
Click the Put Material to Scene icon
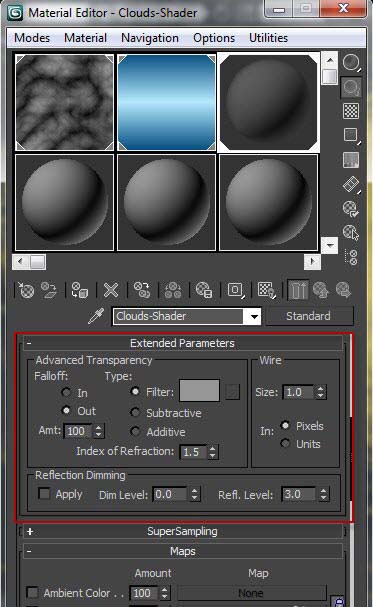[x=49, y=290]
